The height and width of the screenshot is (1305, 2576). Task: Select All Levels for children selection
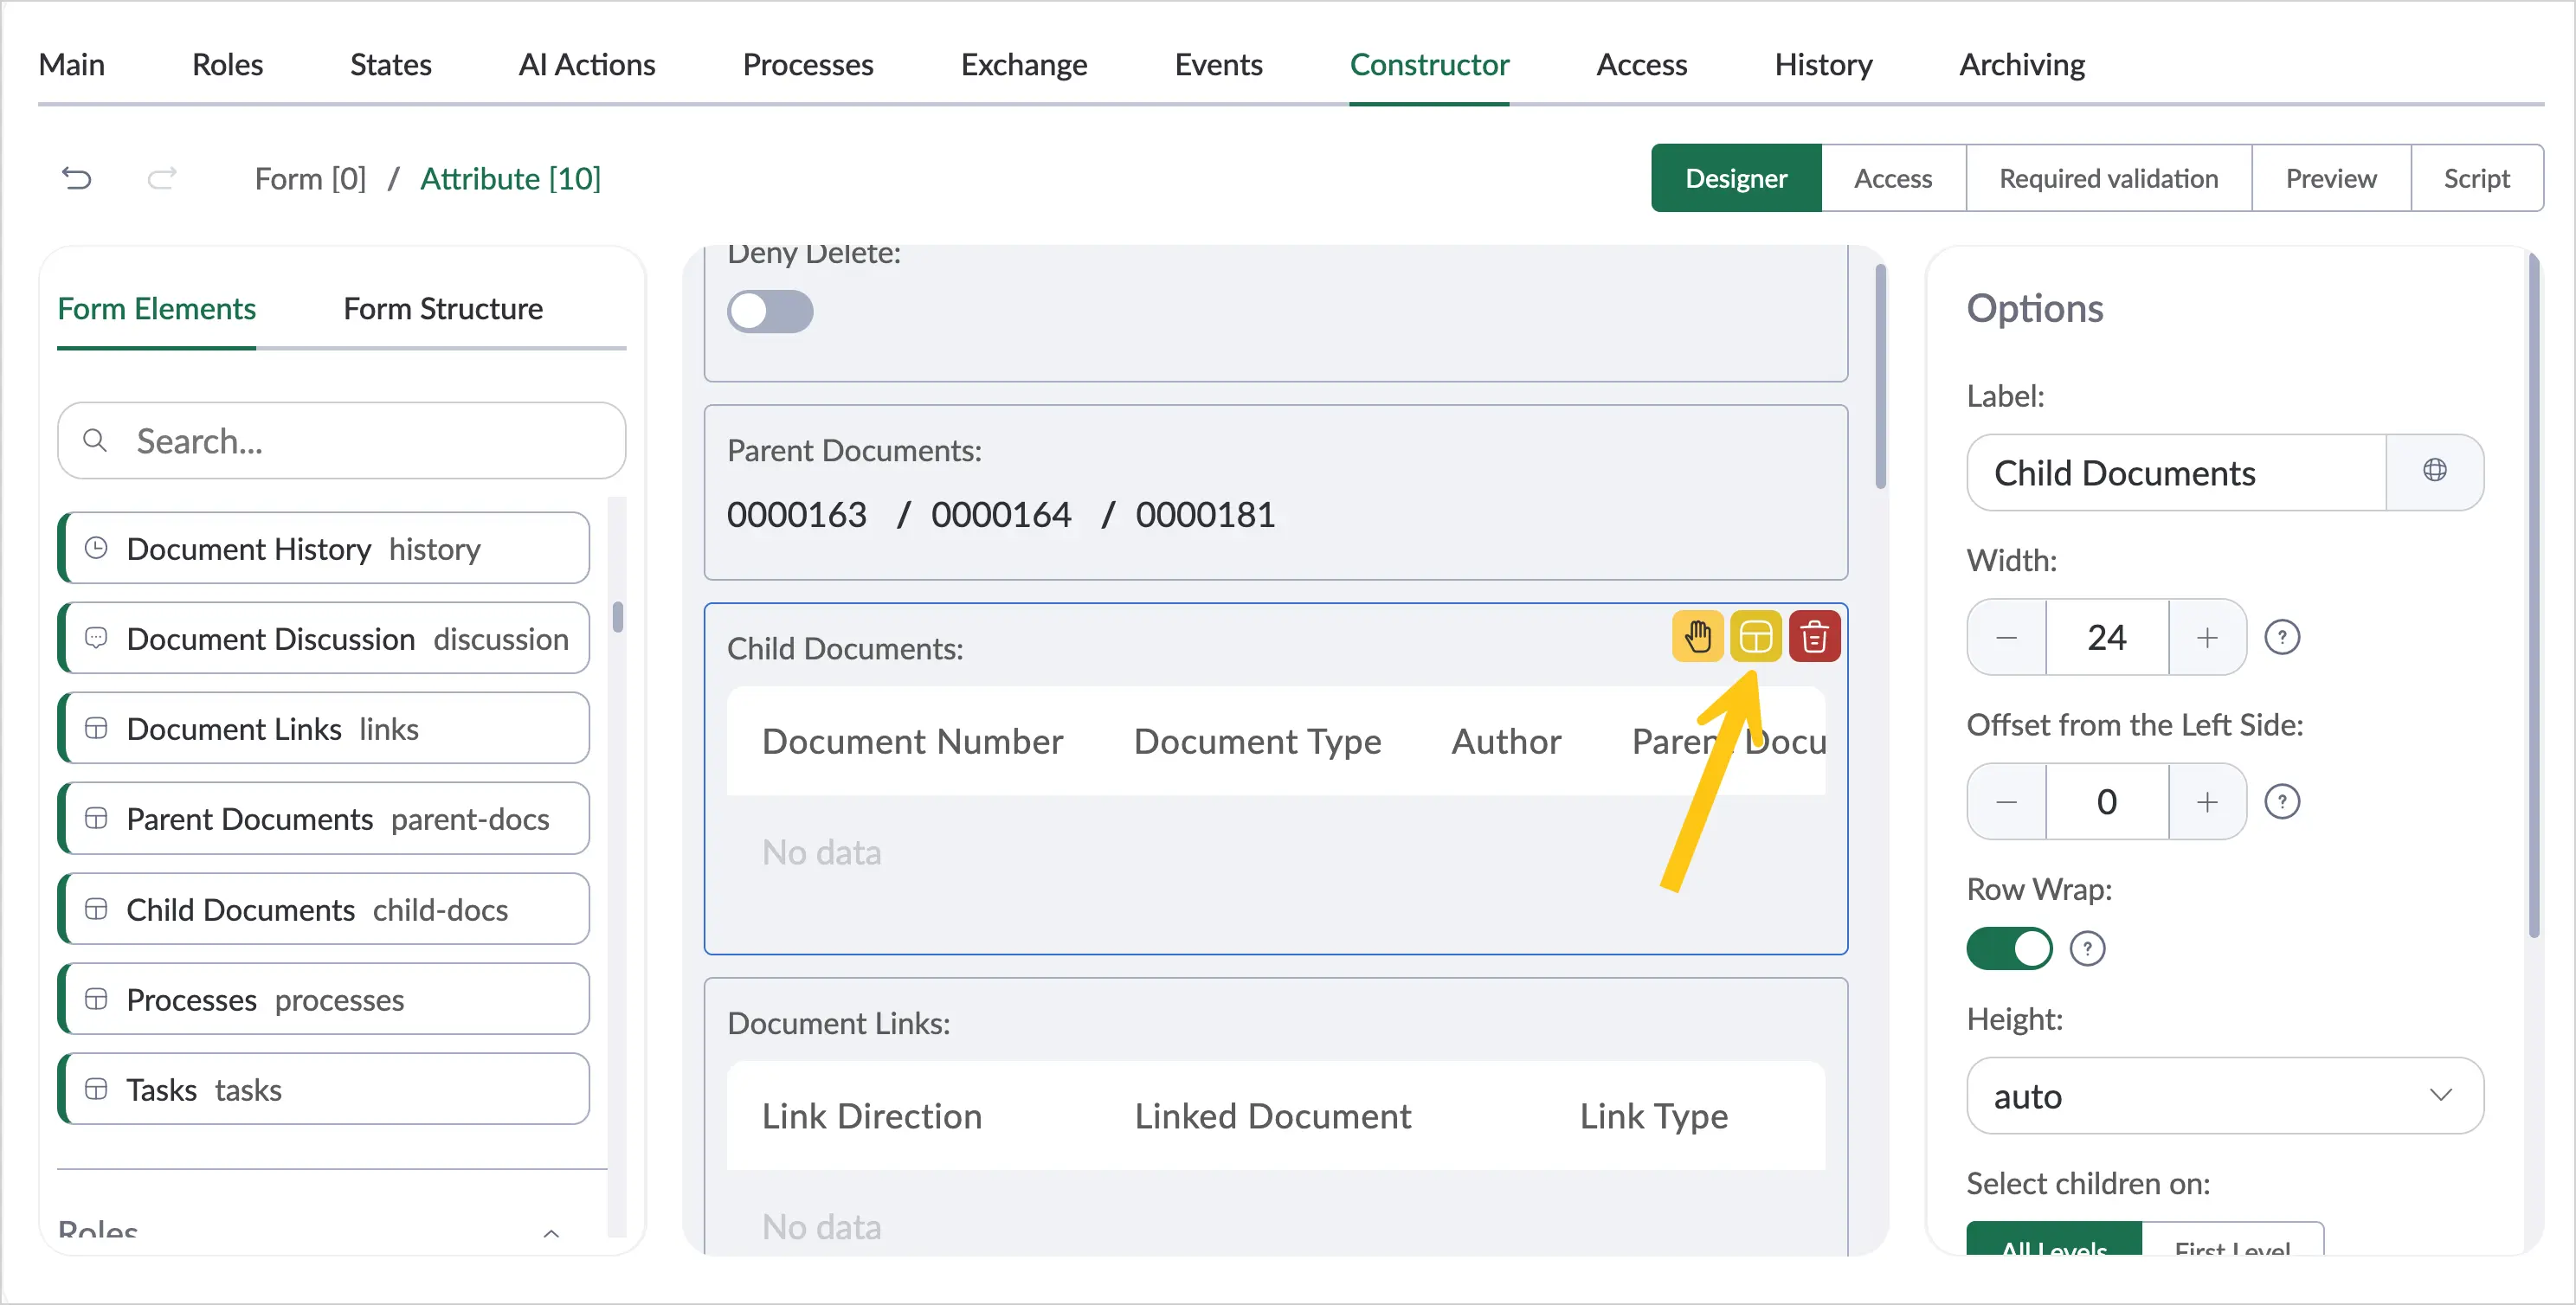[x=2053, y=1238]
